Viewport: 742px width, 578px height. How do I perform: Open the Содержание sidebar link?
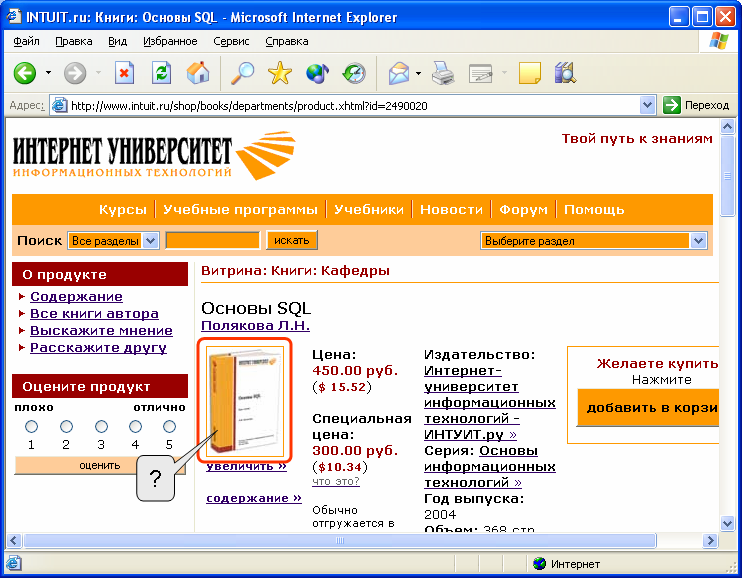coord(76,296)
